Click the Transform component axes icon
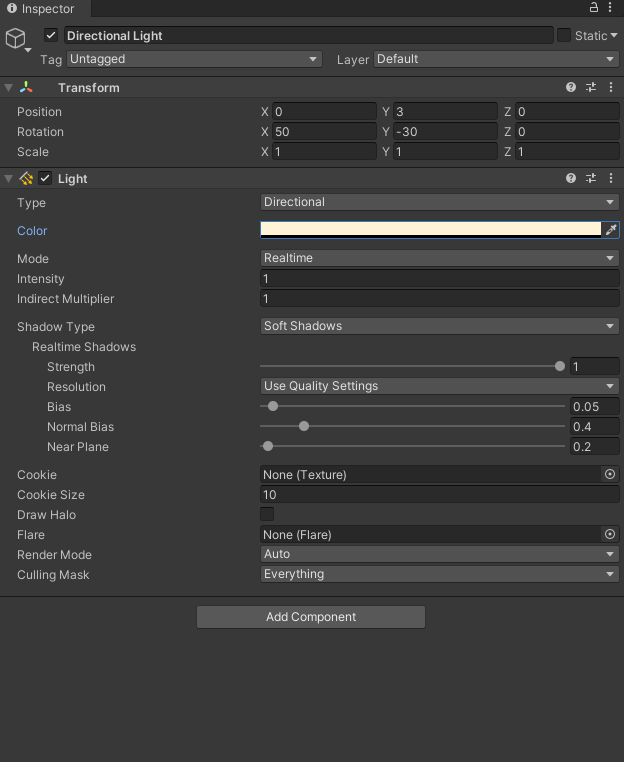This screenshot has width=624, height=762. point(26,87)
